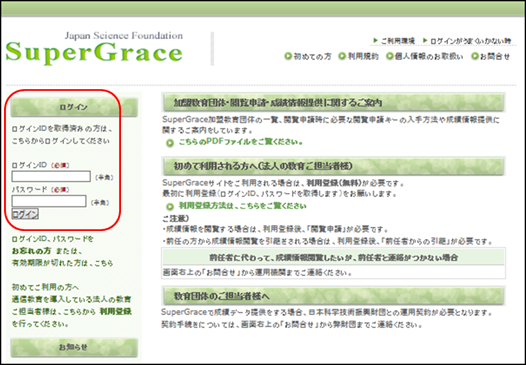Image resolution: width=526 pixels, height=365 pixels.
Task: Click the ログイン panel header
Action: 74,107
